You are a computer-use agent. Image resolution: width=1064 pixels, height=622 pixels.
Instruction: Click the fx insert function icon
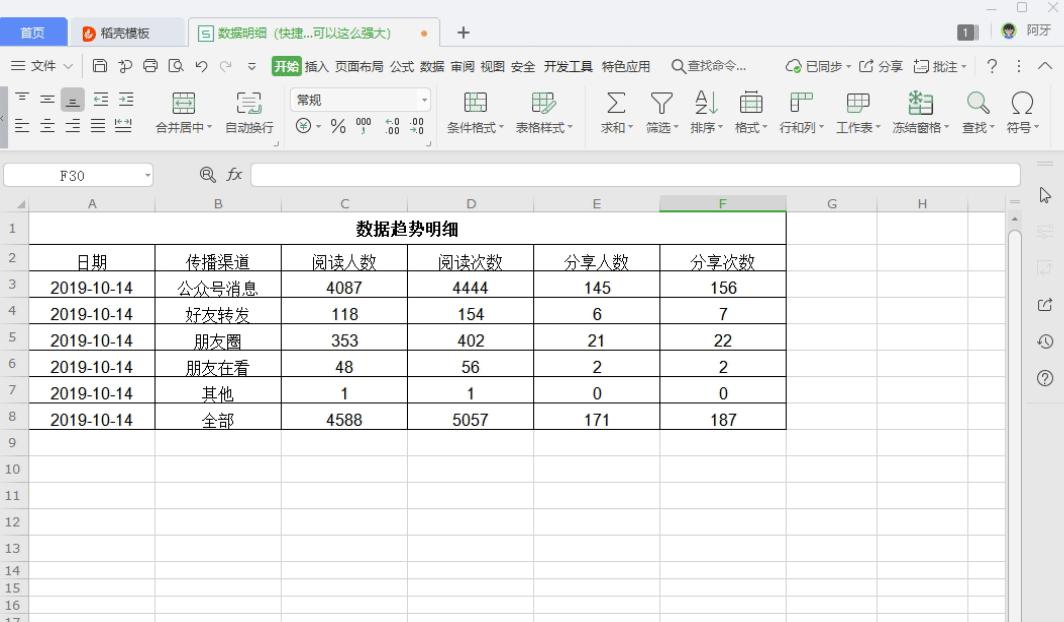(x=234, y=174)
